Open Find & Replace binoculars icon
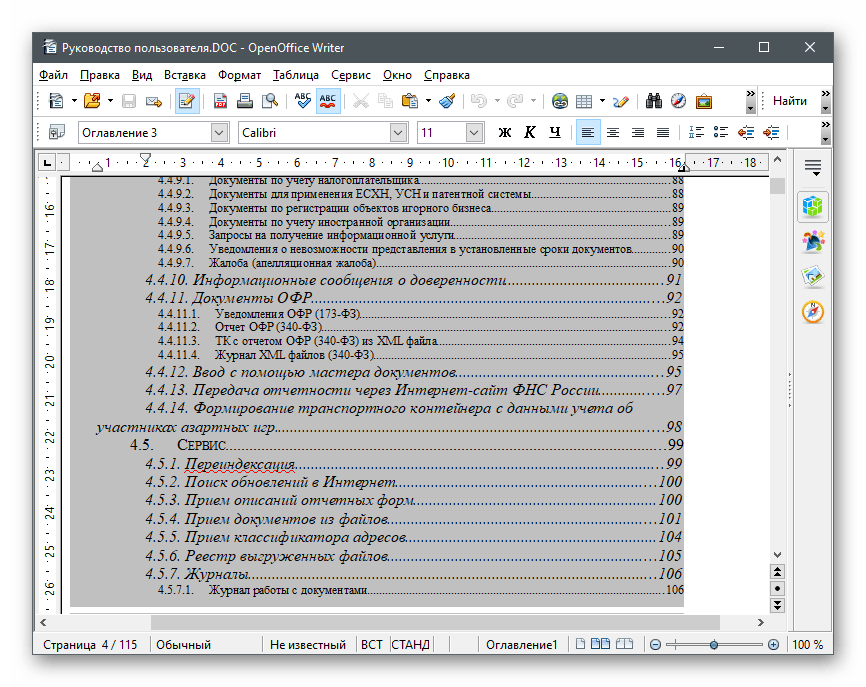 pos(654,101)
